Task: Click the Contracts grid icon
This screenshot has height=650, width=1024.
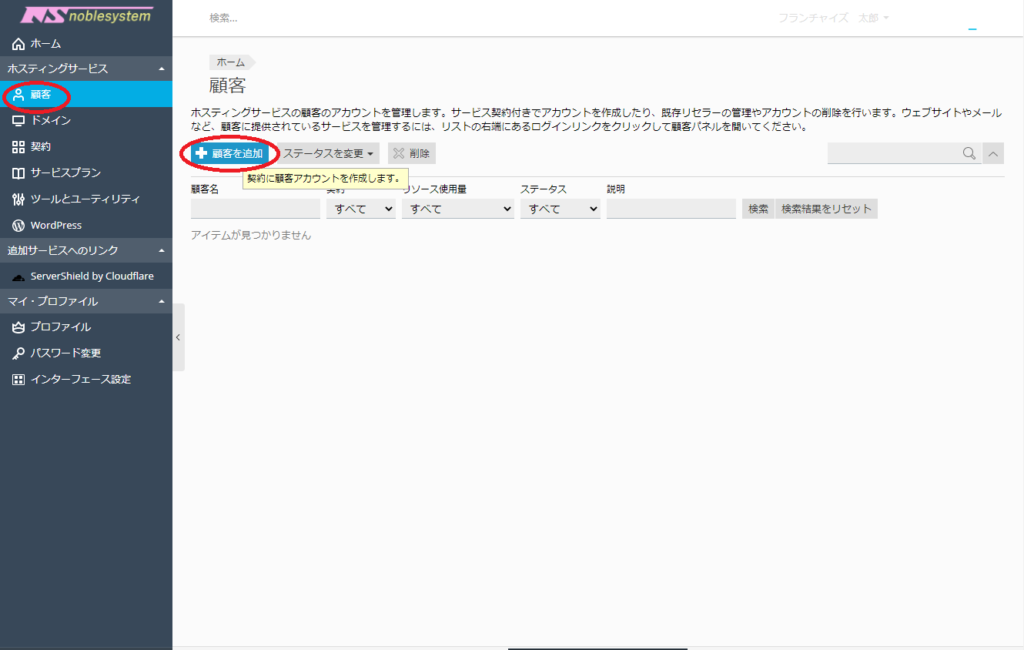Action: click(18, 147)
